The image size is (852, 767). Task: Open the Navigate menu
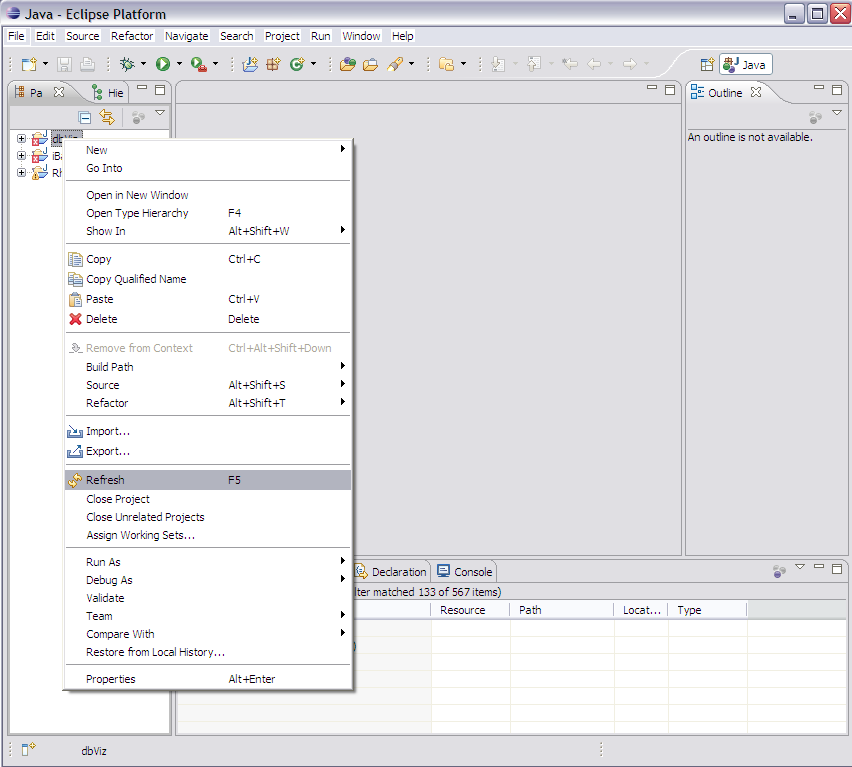click(x=186, y=36)
